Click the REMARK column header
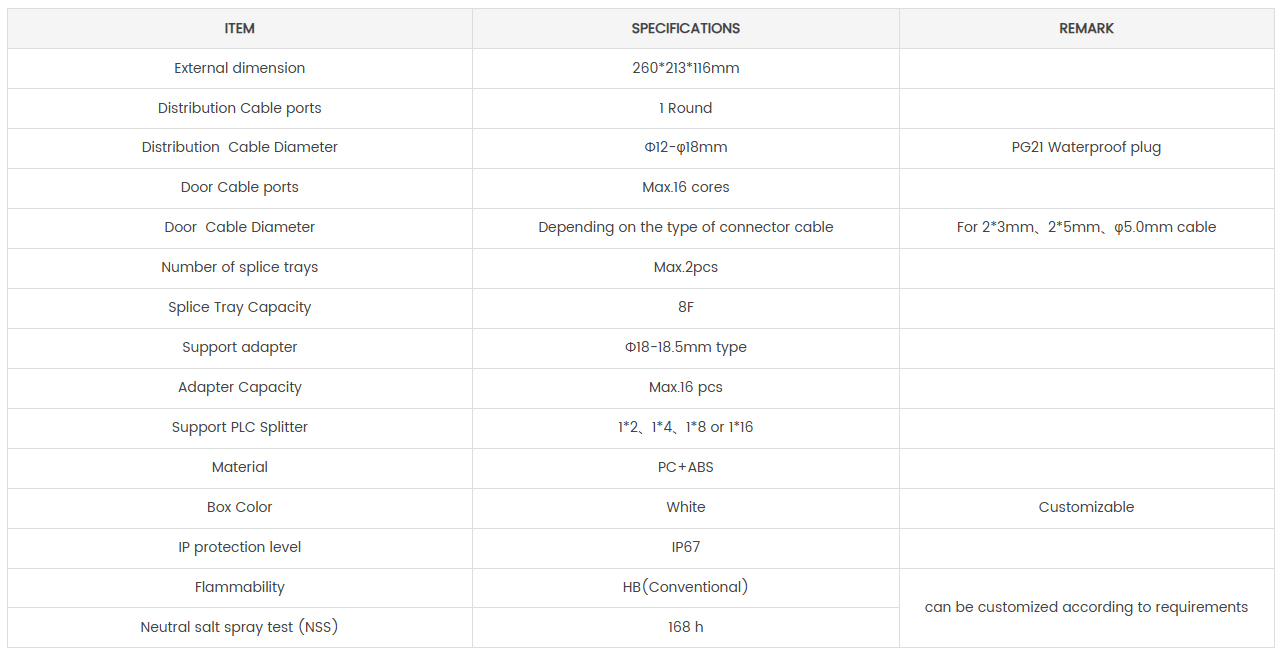Image resolution: width=1283 pixels, height=657 pixels. point(1086,28)
